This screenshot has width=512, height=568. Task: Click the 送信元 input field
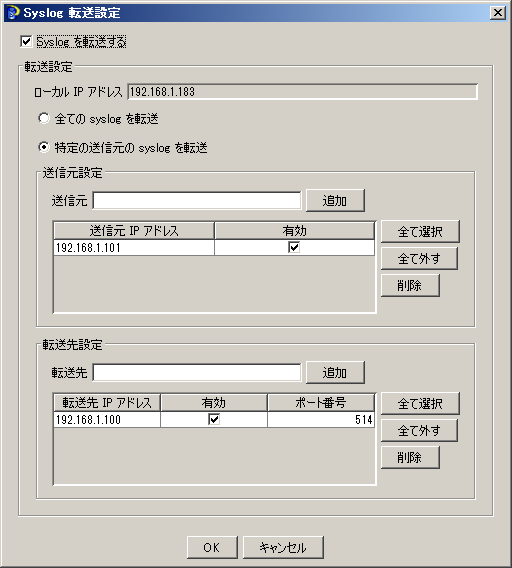tap(197, 200)
